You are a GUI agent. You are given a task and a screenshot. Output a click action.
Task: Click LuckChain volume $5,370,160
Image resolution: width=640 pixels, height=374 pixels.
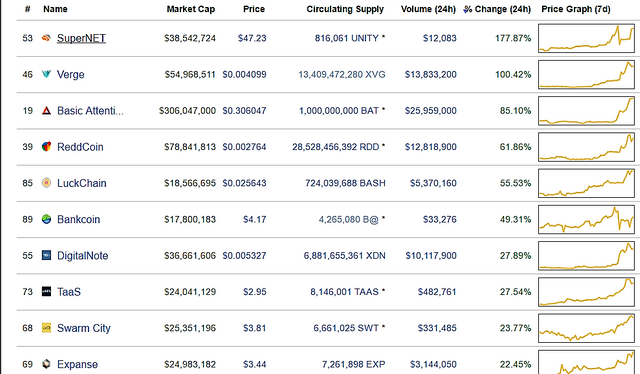(433, 183)
